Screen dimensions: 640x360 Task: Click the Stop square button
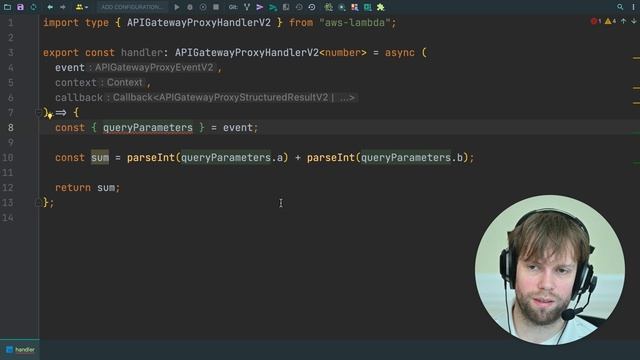(216, 7)
